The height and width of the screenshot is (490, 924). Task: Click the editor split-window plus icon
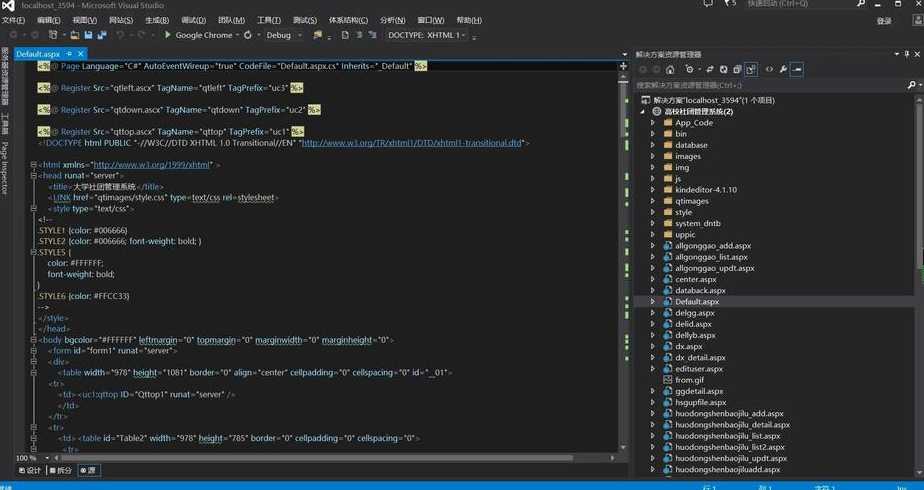[x=623, y=66]
